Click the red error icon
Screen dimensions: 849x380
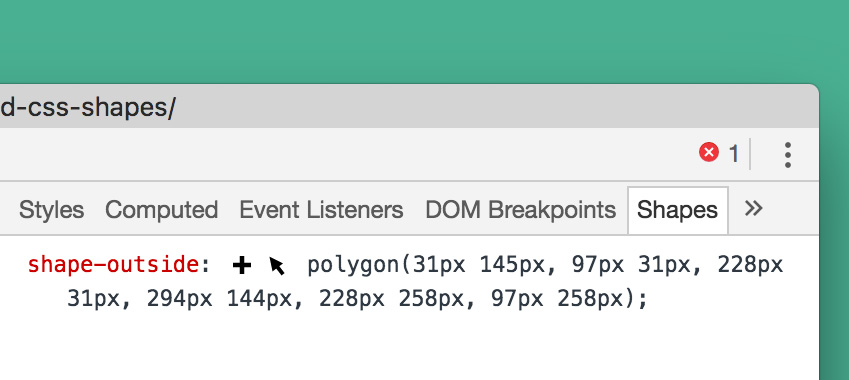(x=708, y=153)
